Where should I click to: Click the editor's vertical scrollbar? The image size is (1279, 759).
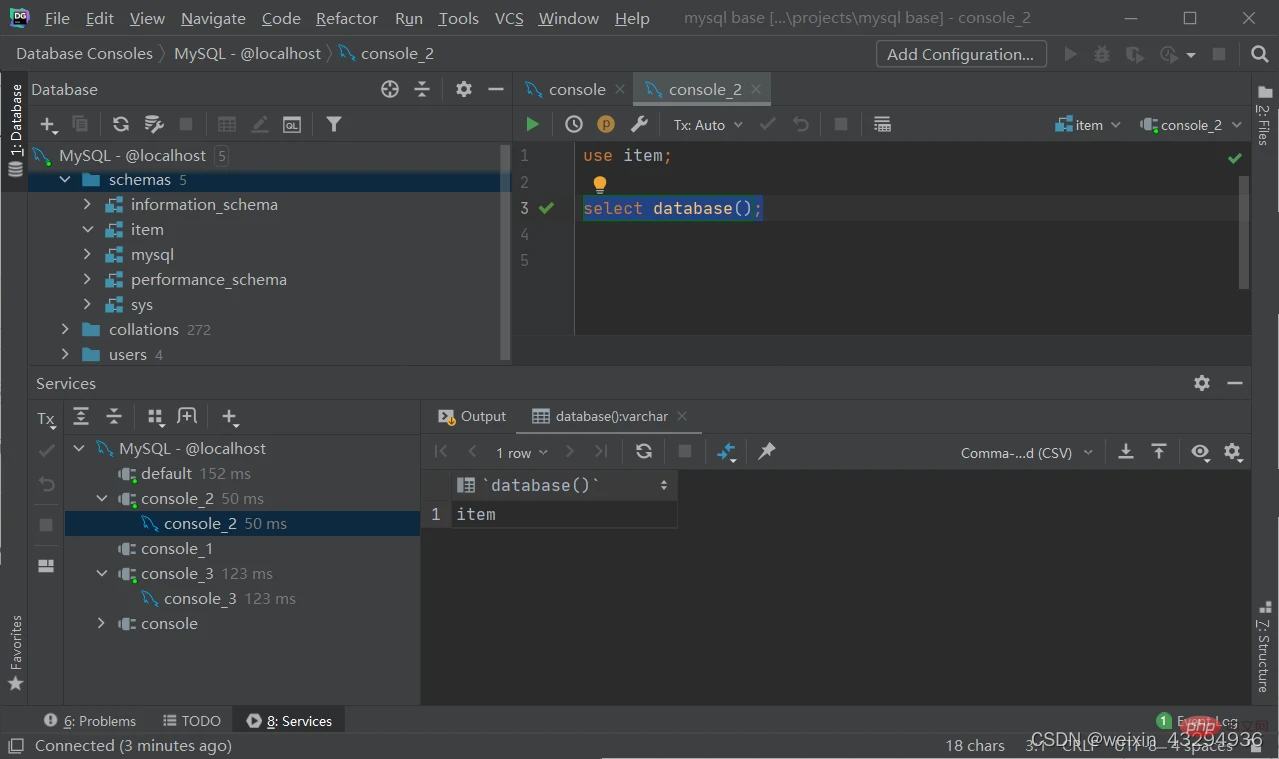(x=1244, y=232)
